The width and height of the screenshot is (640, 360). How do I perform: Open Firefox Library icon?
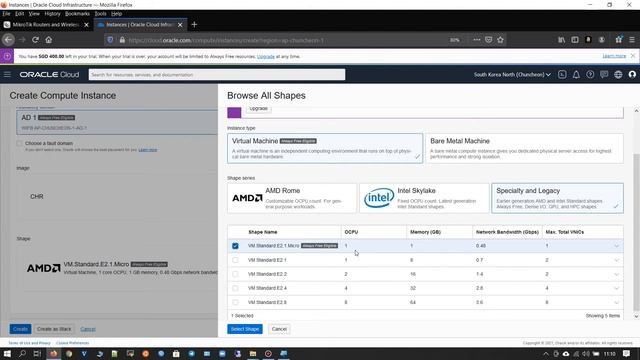click(x=562, y=40)
